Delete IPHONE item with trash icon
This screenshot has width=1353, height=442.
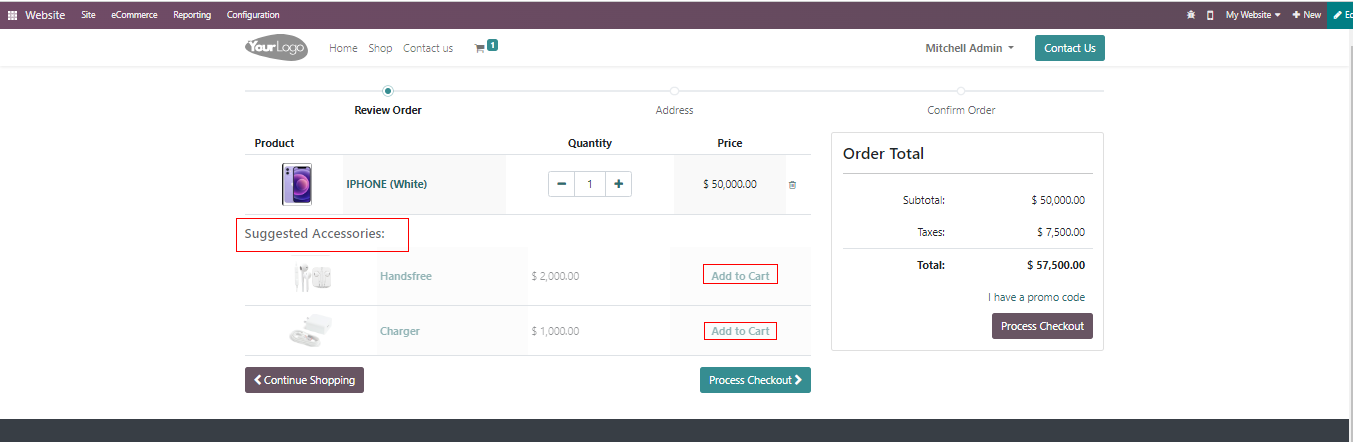pos(792,185)
